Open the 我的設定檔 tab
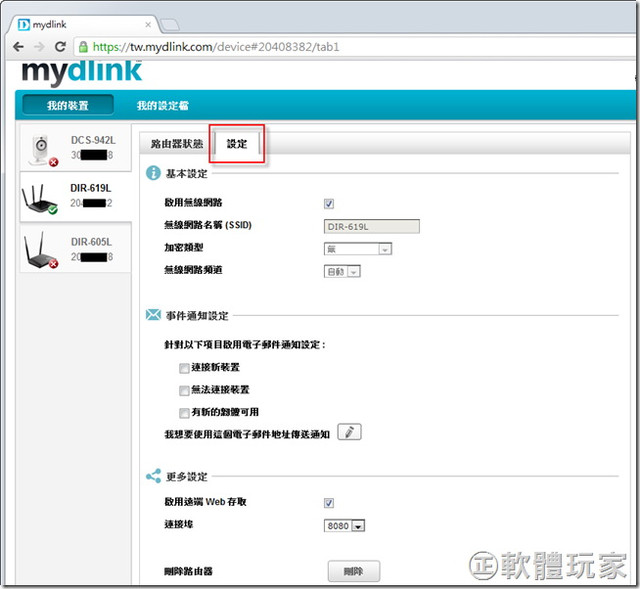 pyautogui.click(x=162, y=106)
